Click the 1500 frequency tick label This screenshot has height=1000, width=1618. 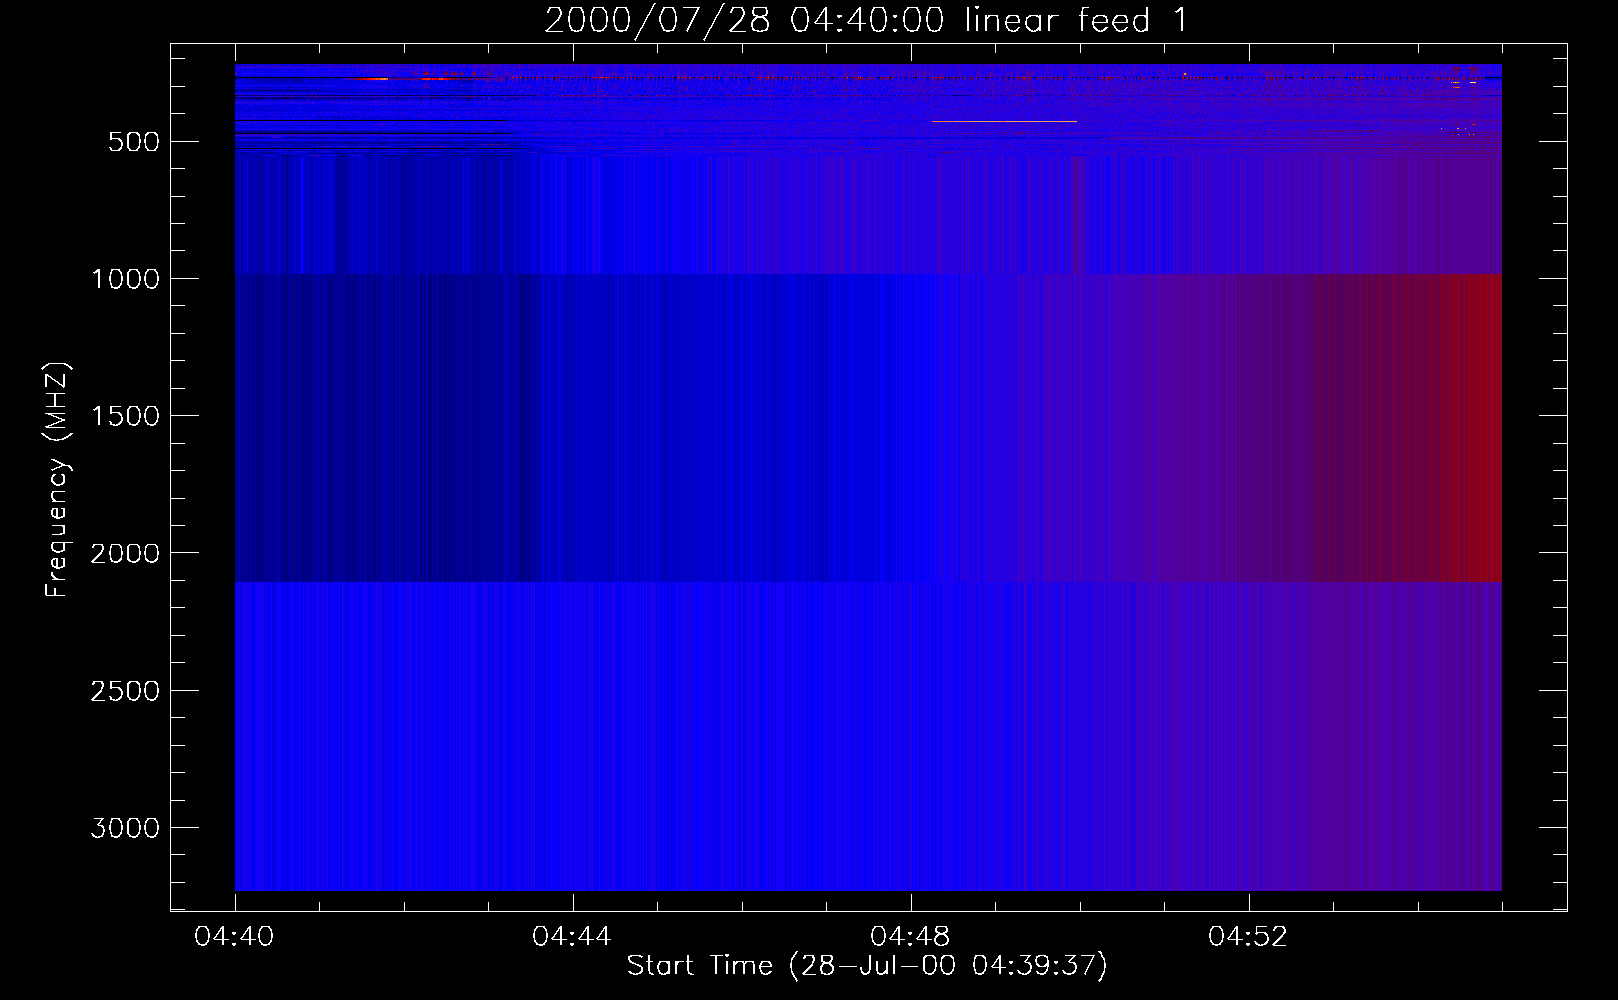point(125,416)
